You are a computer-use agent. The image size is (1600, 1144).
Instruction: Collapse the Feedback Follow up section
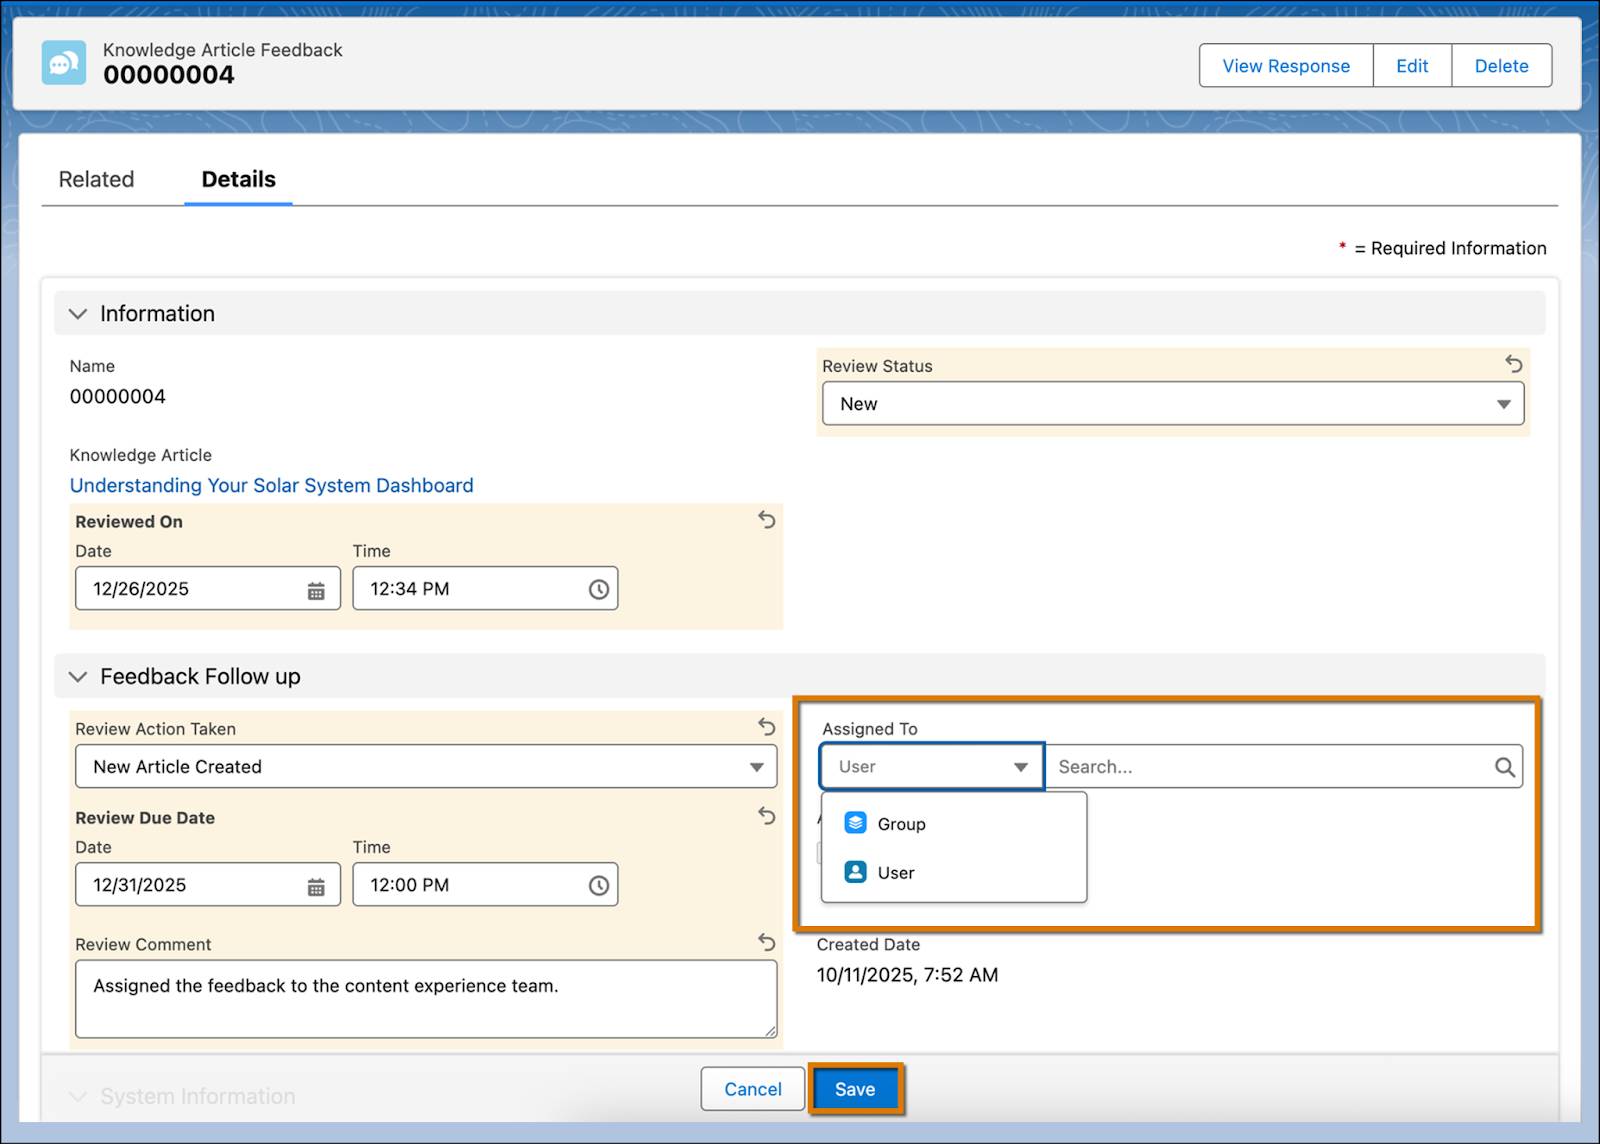[77, 677]
